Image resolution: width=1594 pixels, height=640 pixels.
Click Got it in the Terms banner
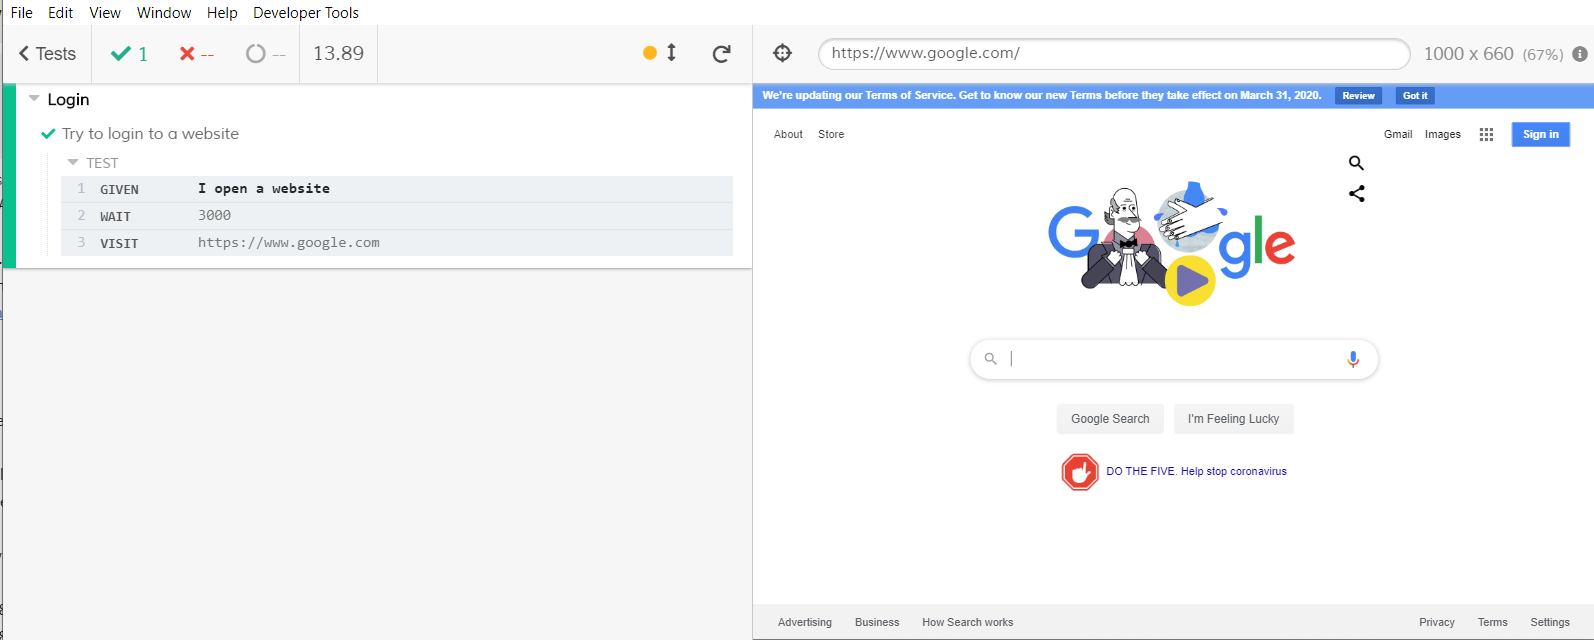click(1415, 96)
